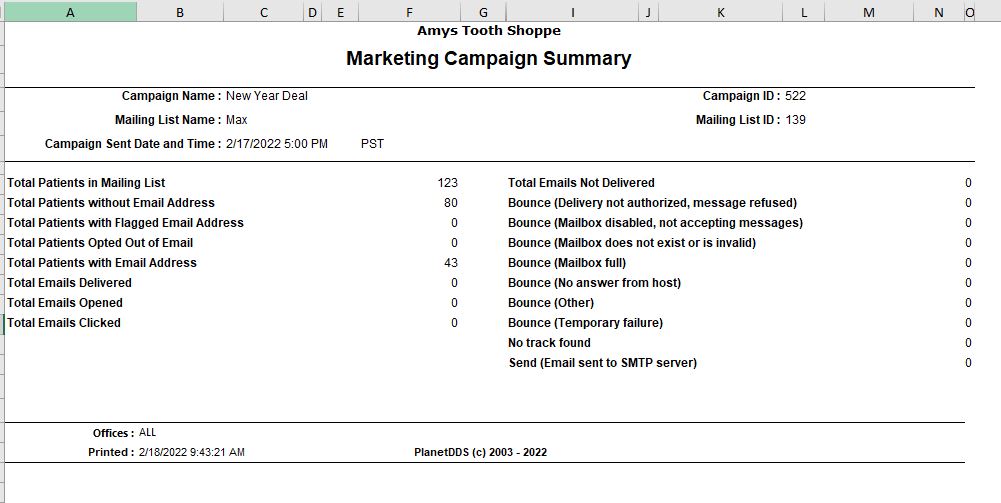Click the PlanetDDS copyright footer cell
The height and width of the screenshot is (503, 1001).
point(481,452)
